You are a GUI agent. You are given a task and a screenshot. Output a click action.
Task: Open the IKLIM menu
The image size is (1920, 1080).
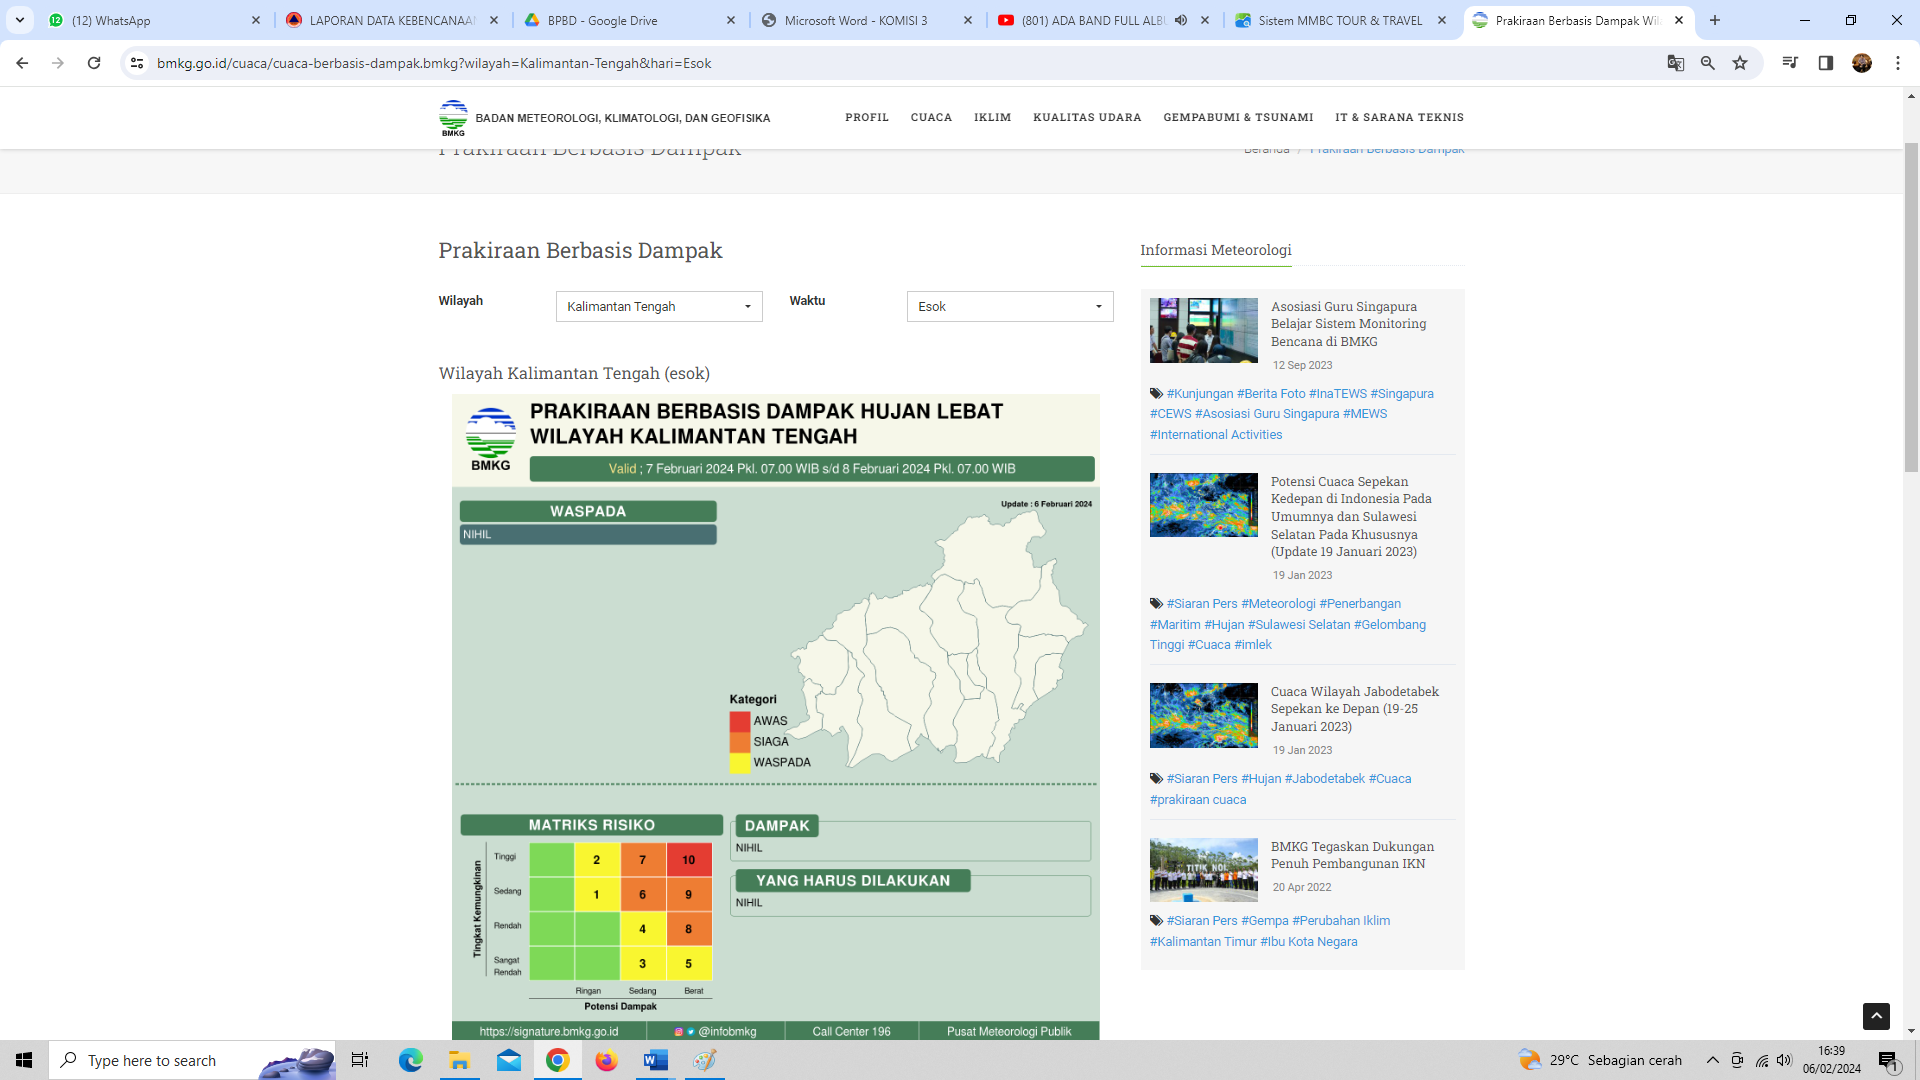[992, 117]
